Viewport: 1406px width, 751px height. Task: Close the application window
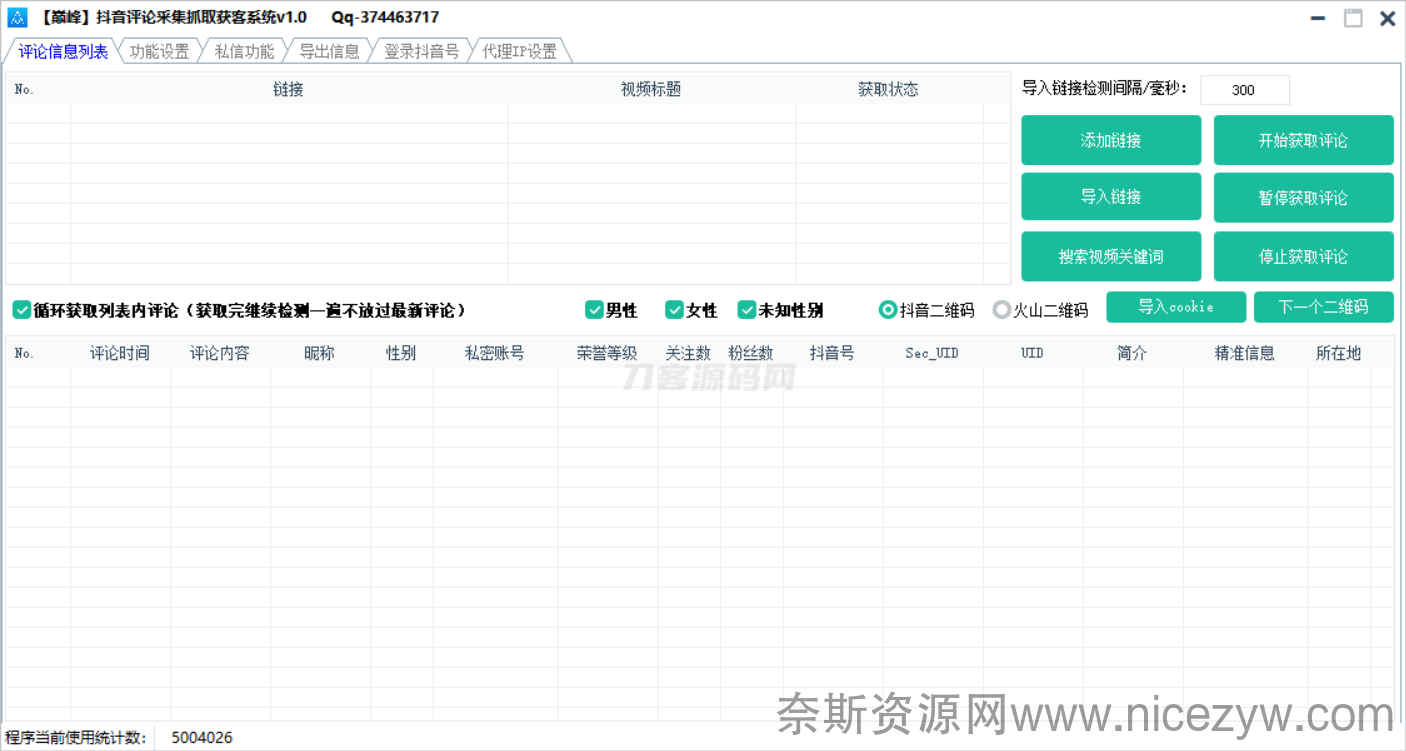point(1387,18)
